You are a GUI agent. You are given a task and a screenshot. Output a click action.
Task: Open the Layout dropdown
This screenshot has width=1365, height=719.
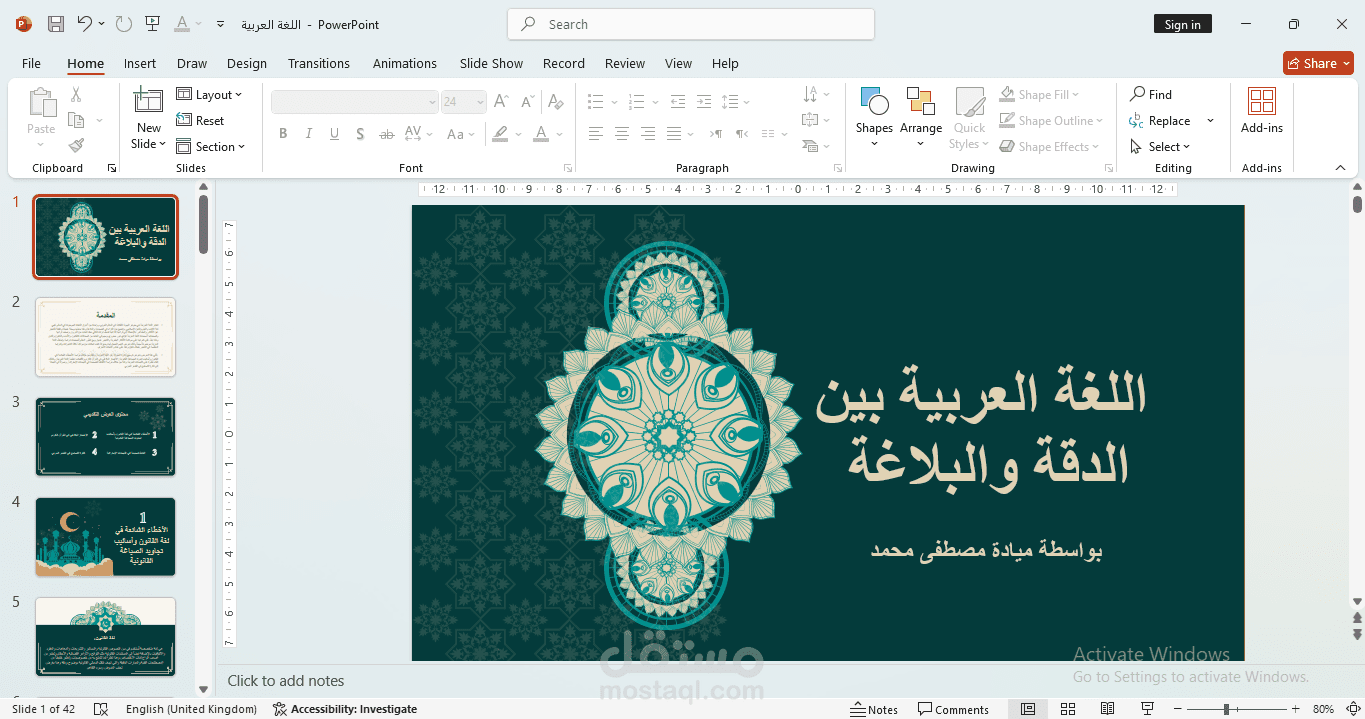coord(211,94)
